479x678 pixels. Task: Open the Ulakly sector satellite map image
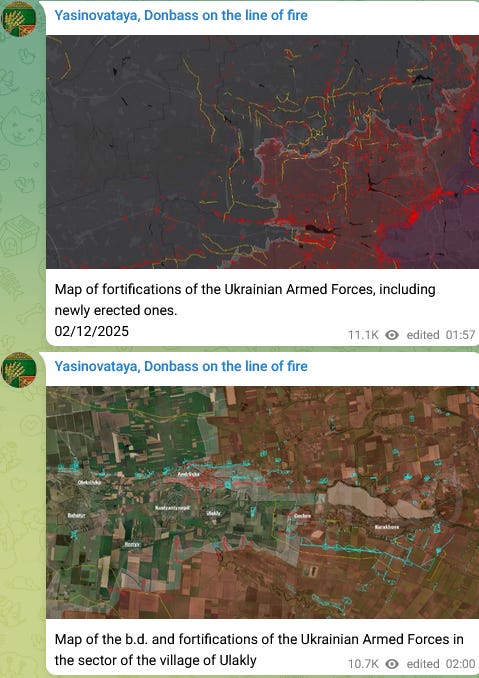(262, 502)
